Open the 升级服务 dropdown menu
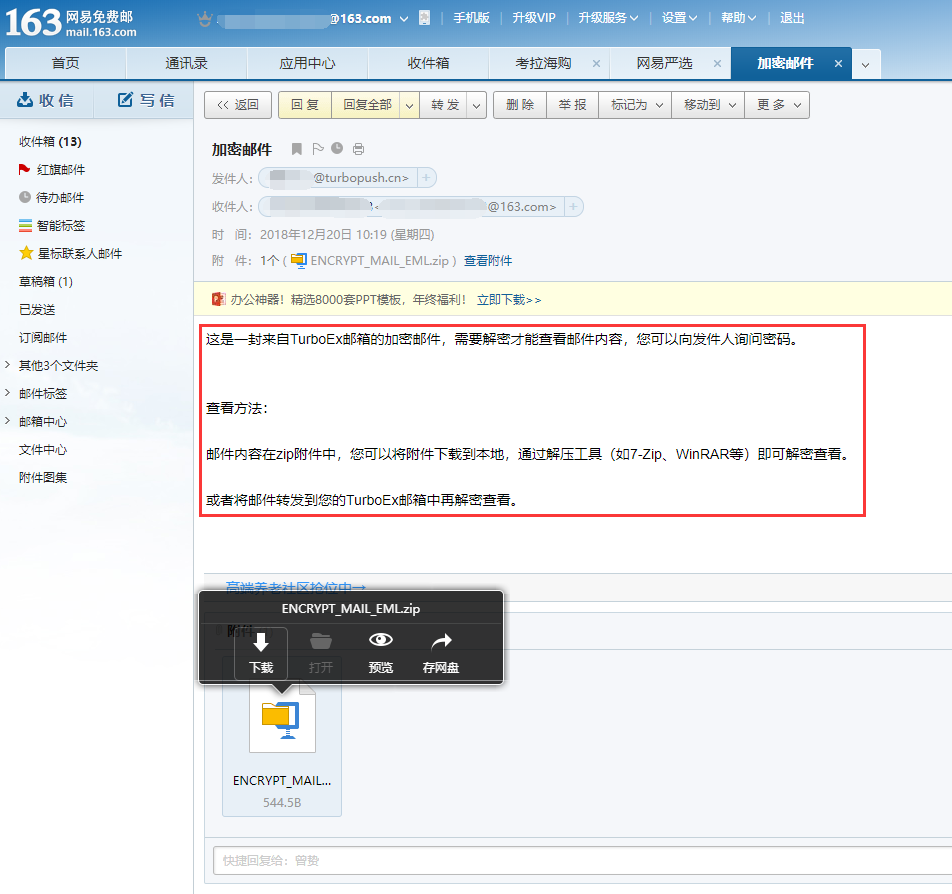 coord(608,18)
